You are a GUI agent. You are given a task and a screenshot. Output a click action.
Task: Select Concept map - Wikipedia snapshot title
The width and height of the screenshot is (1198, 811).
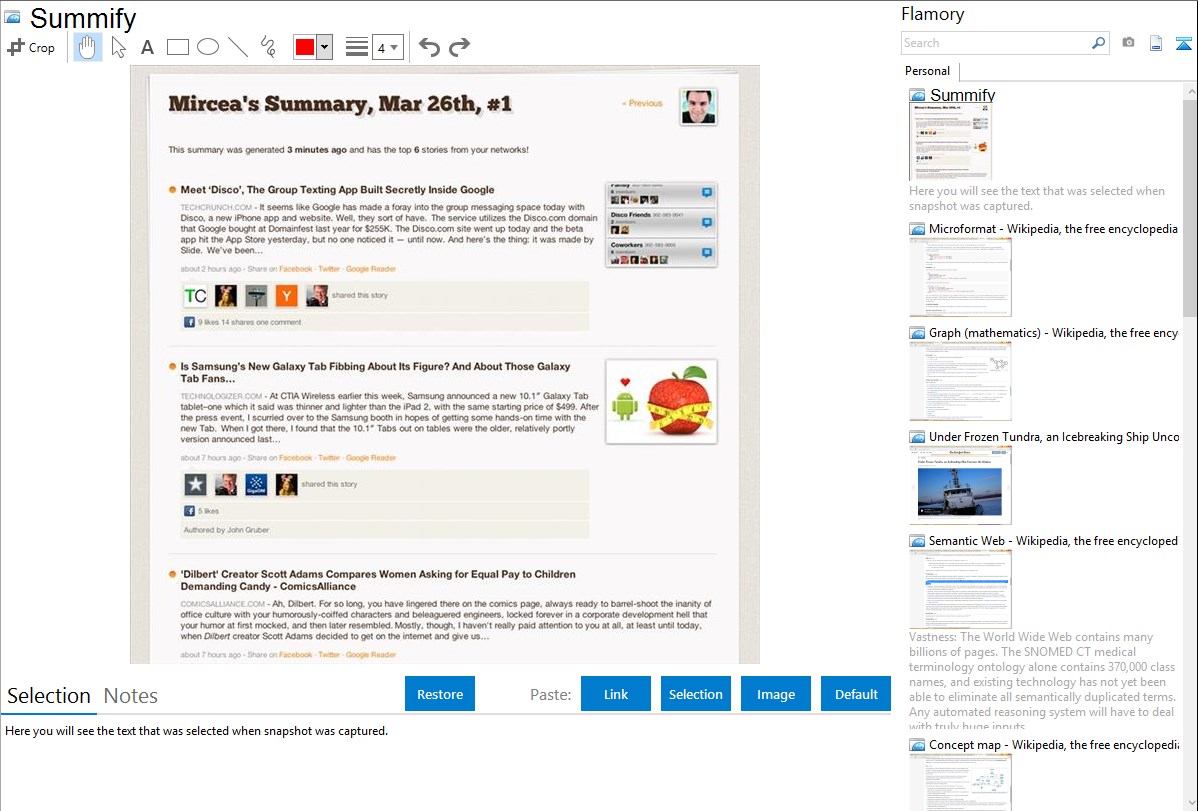coord(1054,744)
